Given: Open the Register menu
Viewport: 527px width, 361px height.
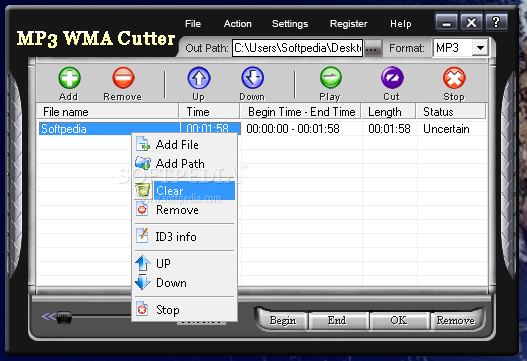Looking at the screenshot, I should (x=349, y=24).
